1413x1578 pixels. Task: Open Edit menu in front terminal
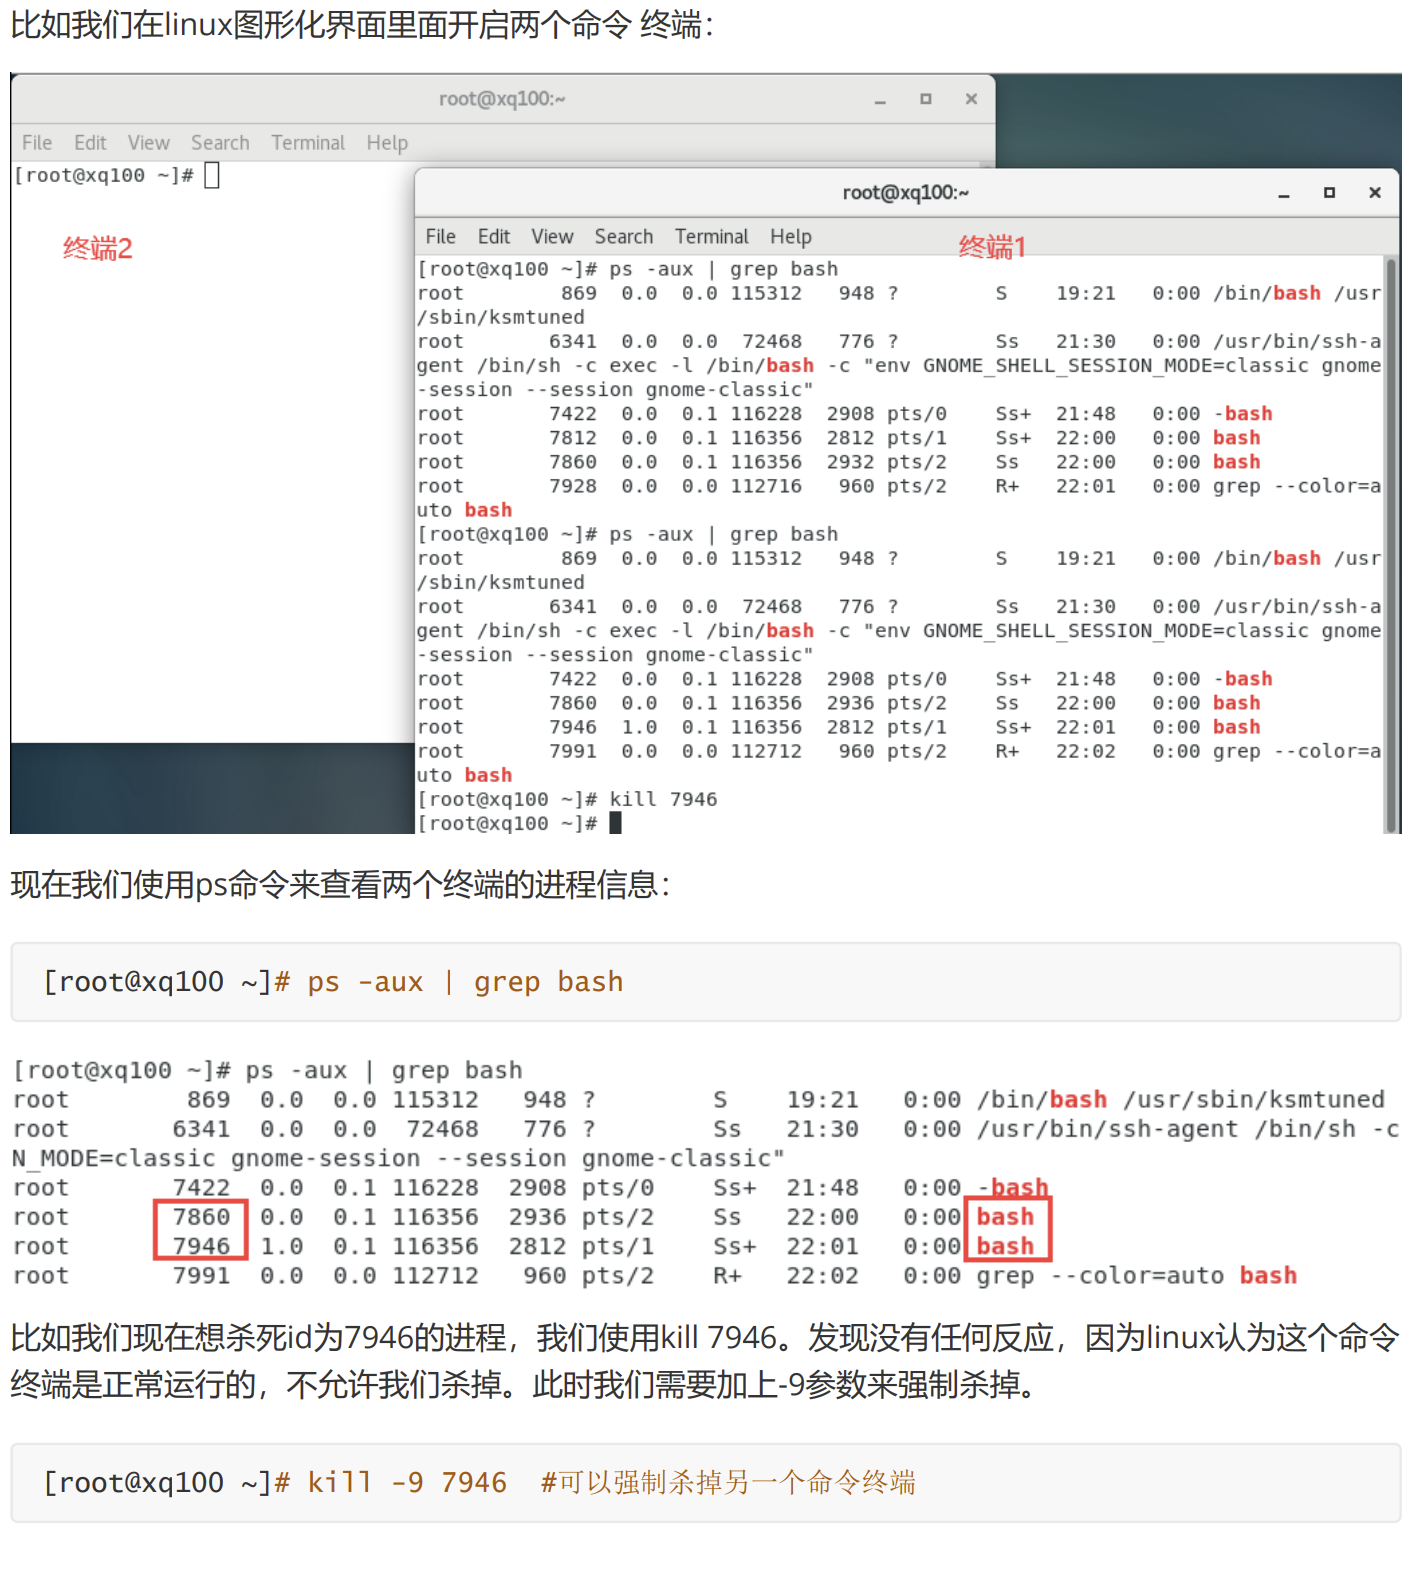[493, 237]
